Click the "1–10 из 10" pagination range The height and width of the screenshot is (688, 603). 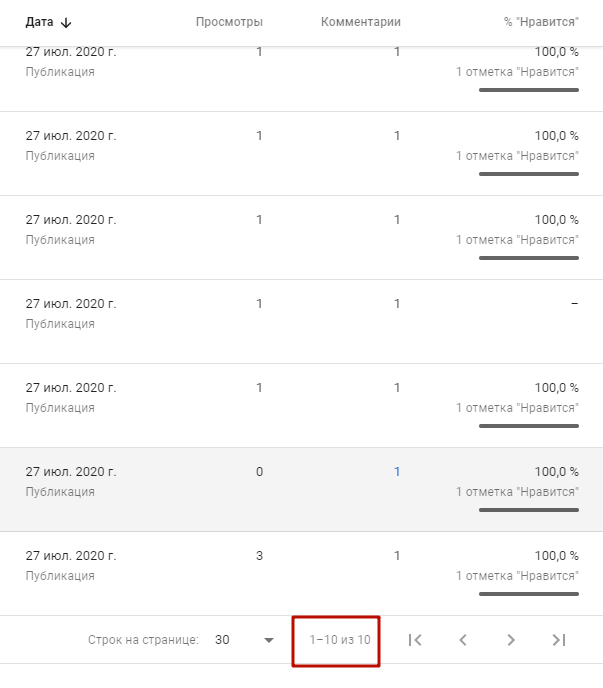tap(340, 640)
